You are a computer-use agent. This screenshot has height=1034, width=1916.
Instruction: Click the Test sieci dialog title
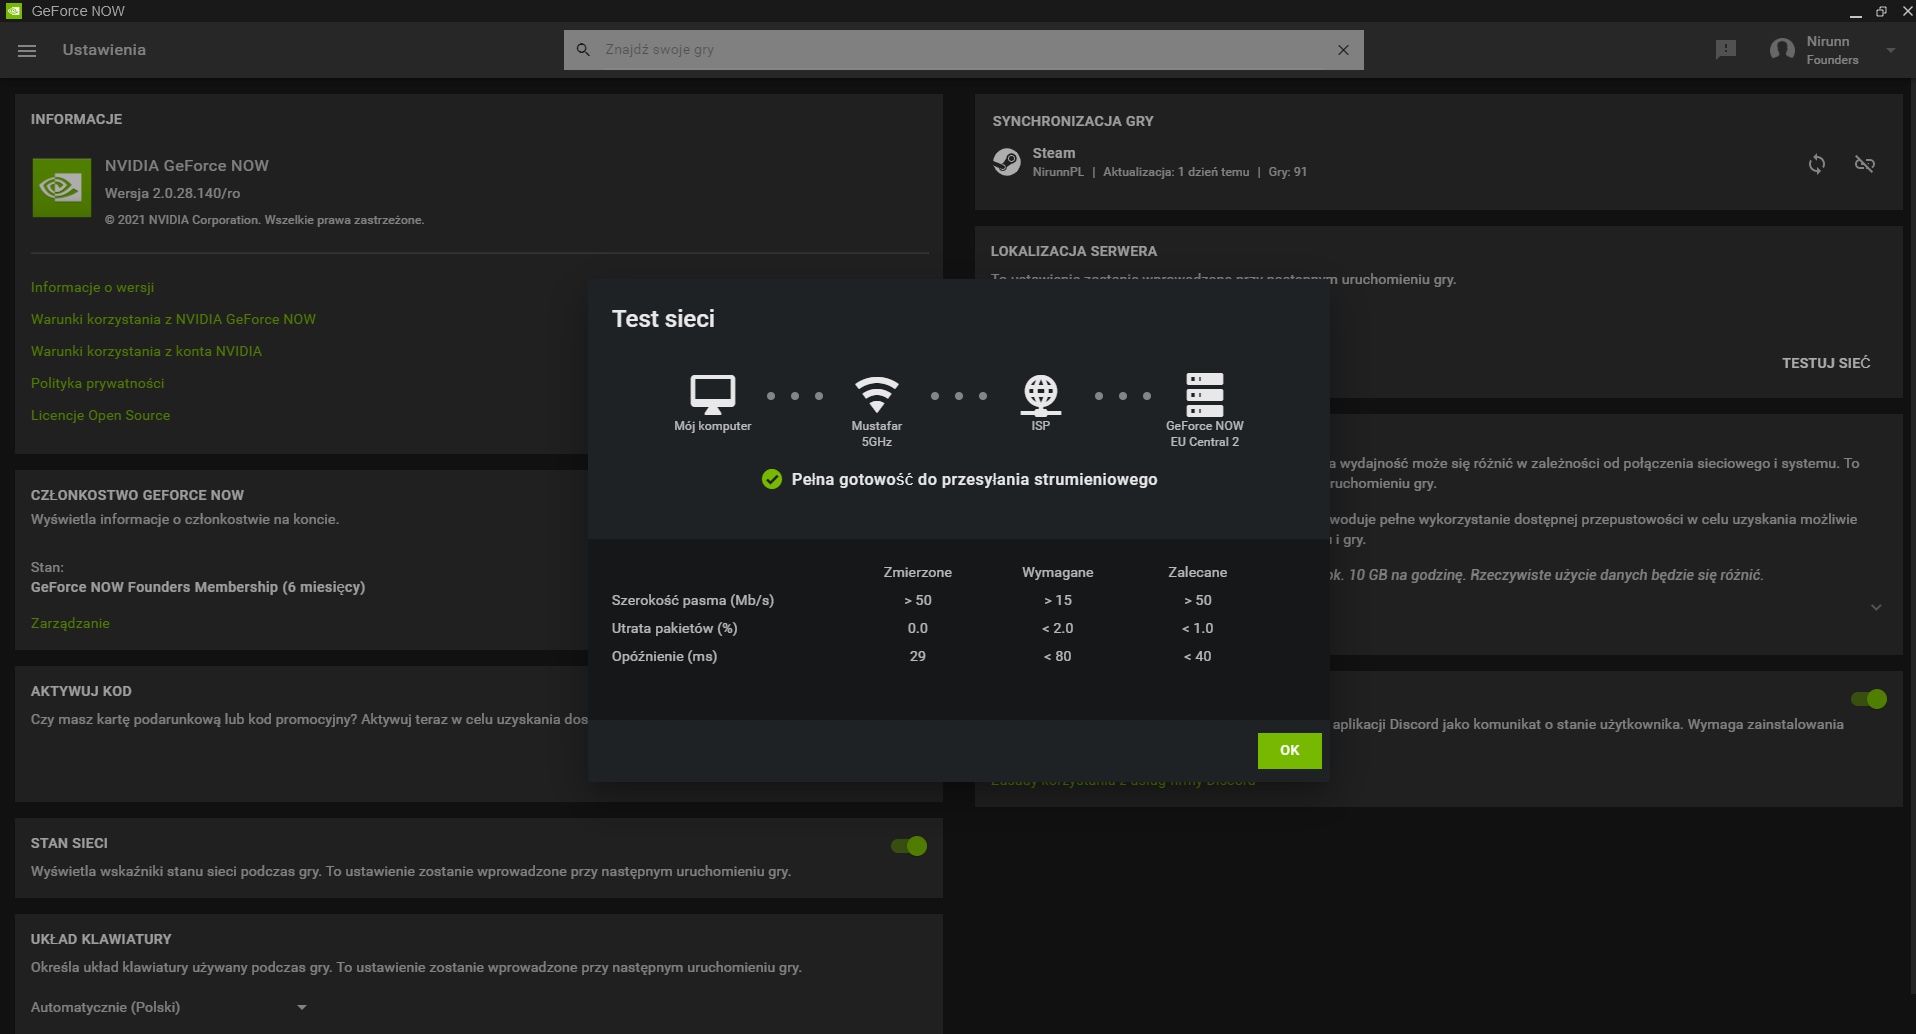tap(663, 319)
